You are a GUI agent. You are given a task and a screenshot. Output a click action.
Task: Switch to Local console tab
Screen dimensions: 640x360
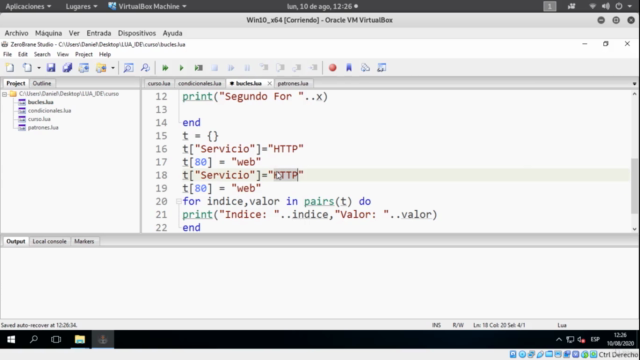click(49, 241)
